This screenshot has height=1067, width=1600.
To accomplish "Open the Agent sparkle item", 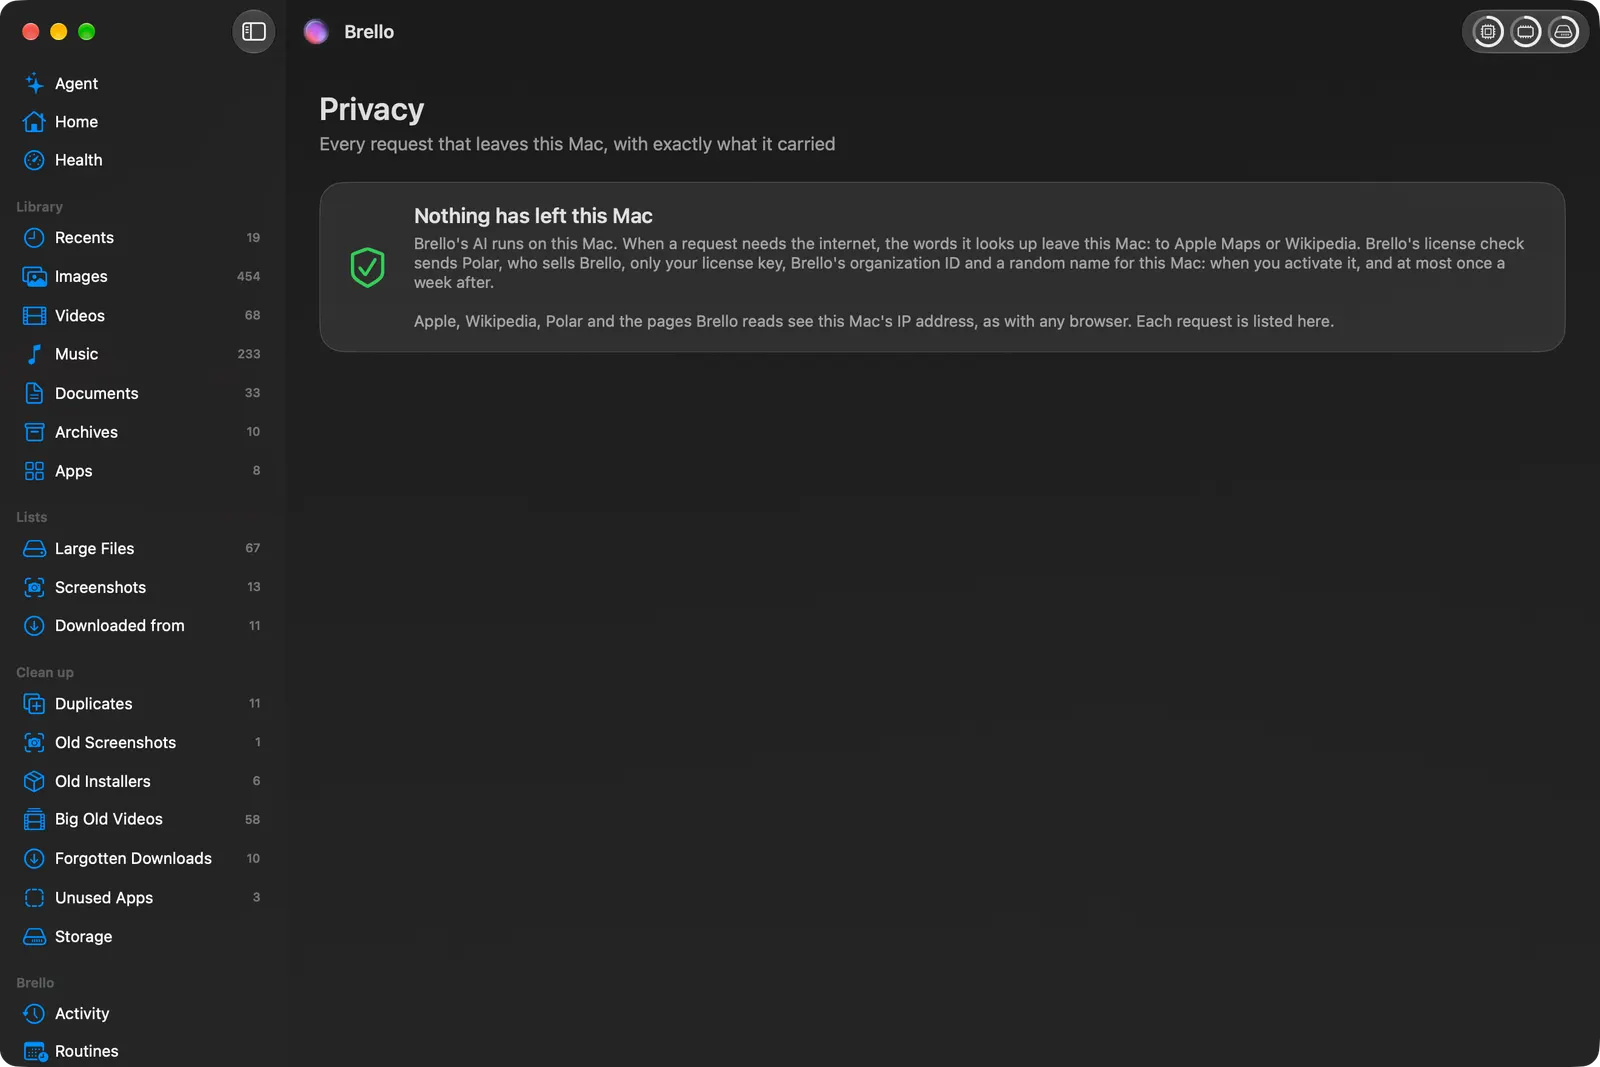I will coord(142,83).
